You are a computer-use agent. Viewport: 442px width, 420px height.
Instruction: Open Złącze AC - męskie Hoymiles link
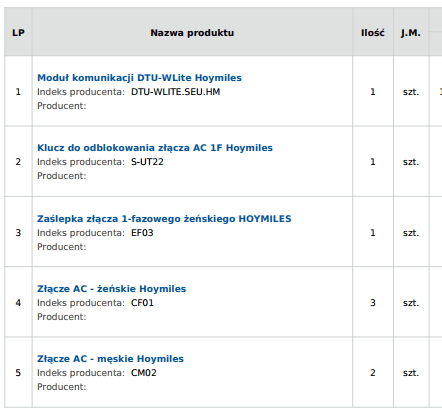(110, 359)
